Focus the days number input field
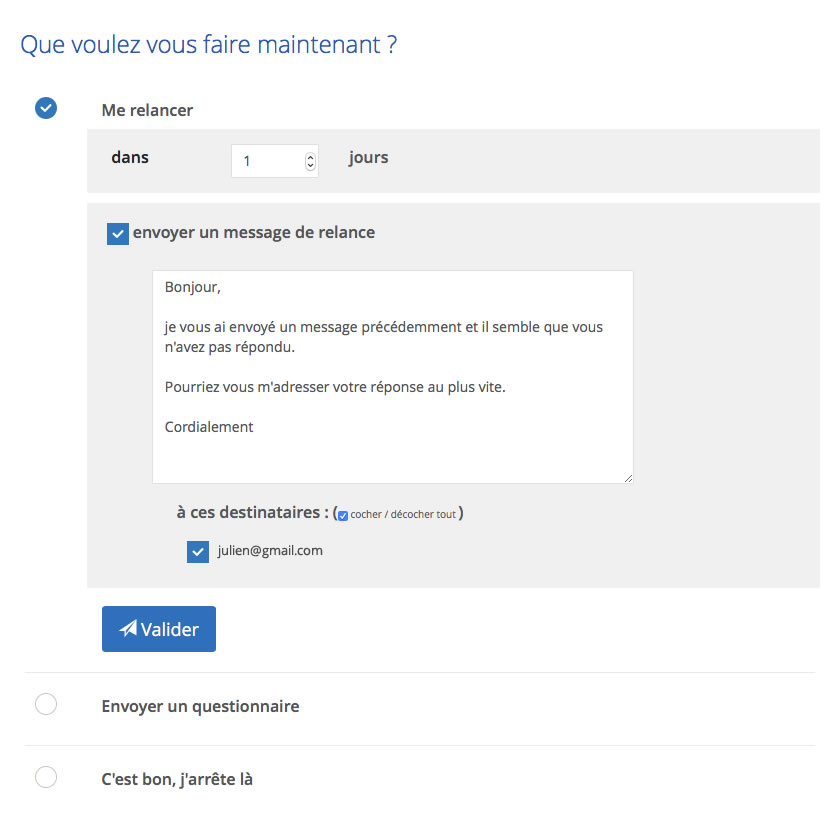 tap(275, 161)
